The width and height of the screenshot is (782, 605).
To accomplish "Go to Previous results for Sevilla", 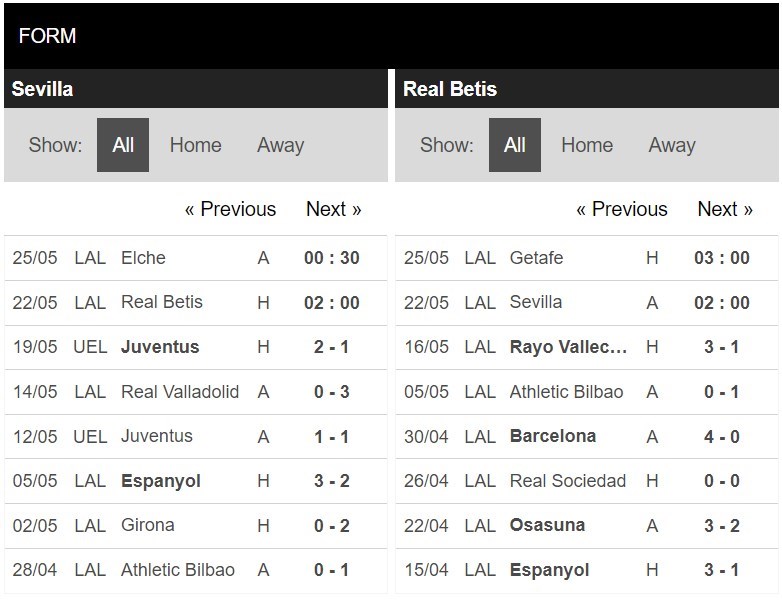I will (x=230, y=209).
